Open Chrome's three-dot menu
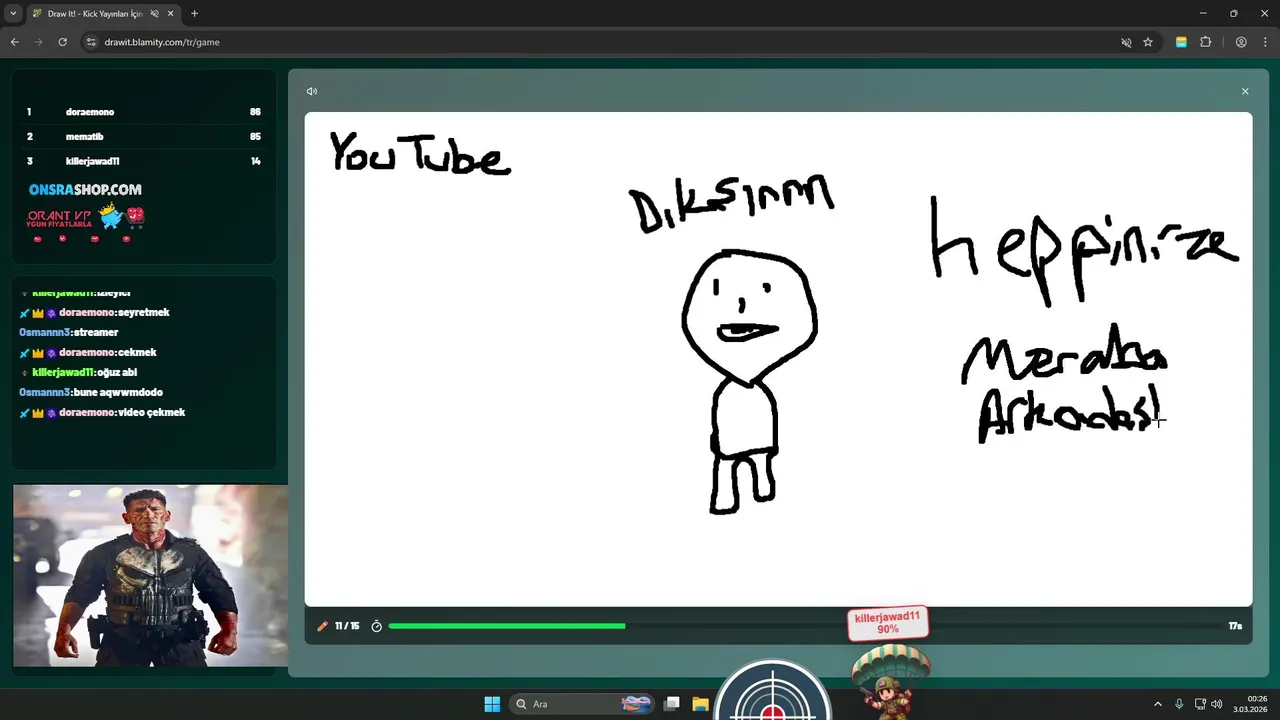This screenshot has width=1280, height=720. click(x=1265, y=42)
